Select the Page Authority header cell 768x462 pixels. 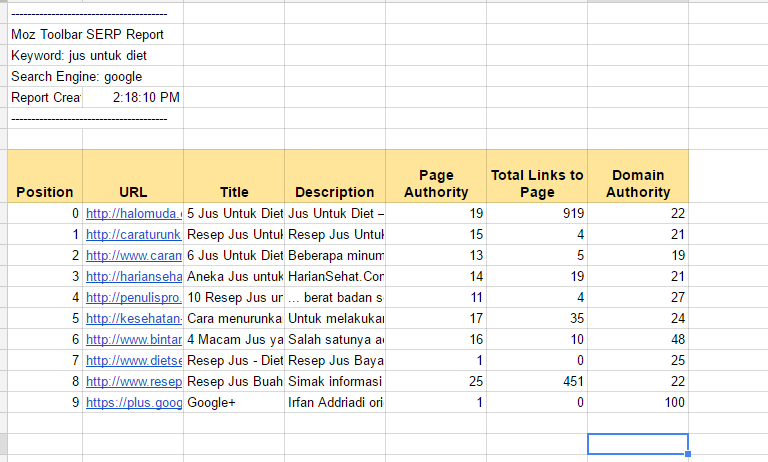[x=436, y=183]
